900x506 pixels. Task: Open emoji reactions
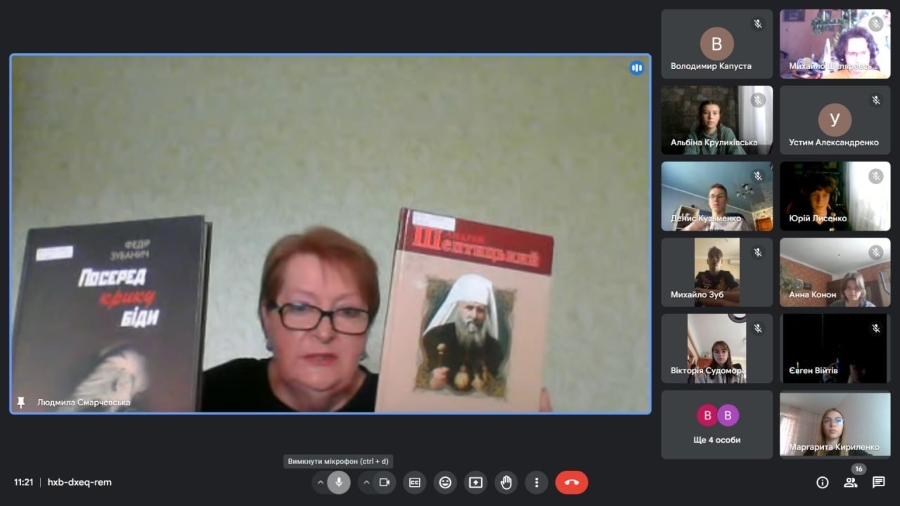tap(445, 482)
